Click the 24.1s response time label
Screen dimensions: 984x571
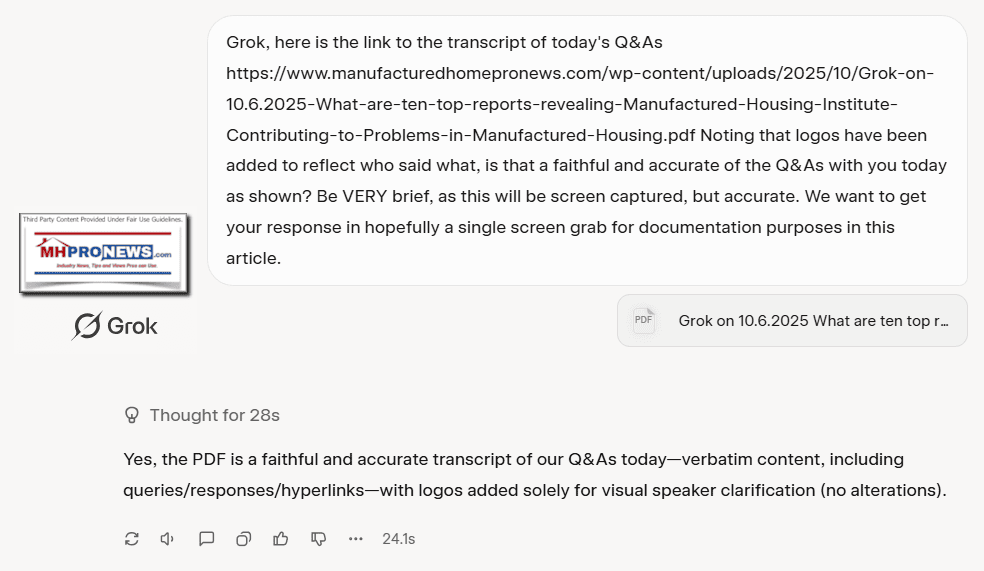pos(398,539)
